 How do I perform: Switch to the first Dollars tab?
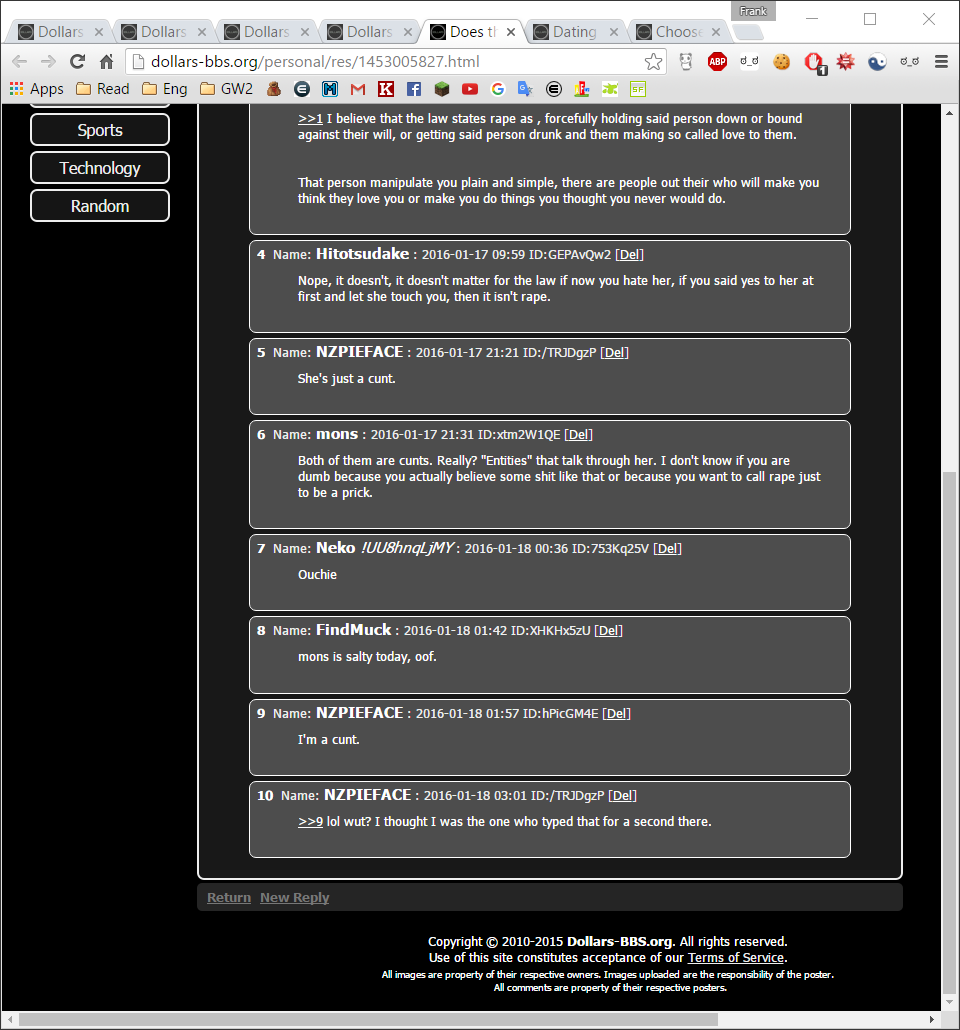coord(58,32)
